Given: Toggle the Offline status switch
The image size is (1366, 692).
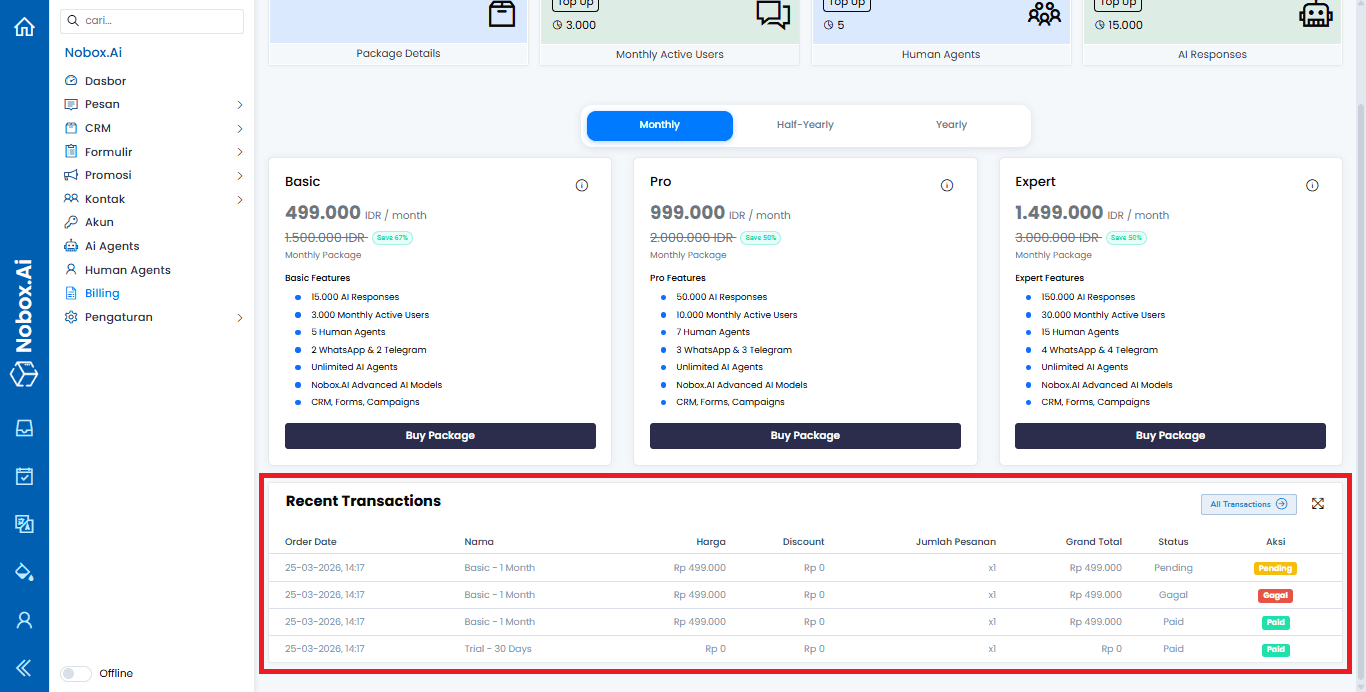Looking at the screenshot, I should click(x=76, y=674).
